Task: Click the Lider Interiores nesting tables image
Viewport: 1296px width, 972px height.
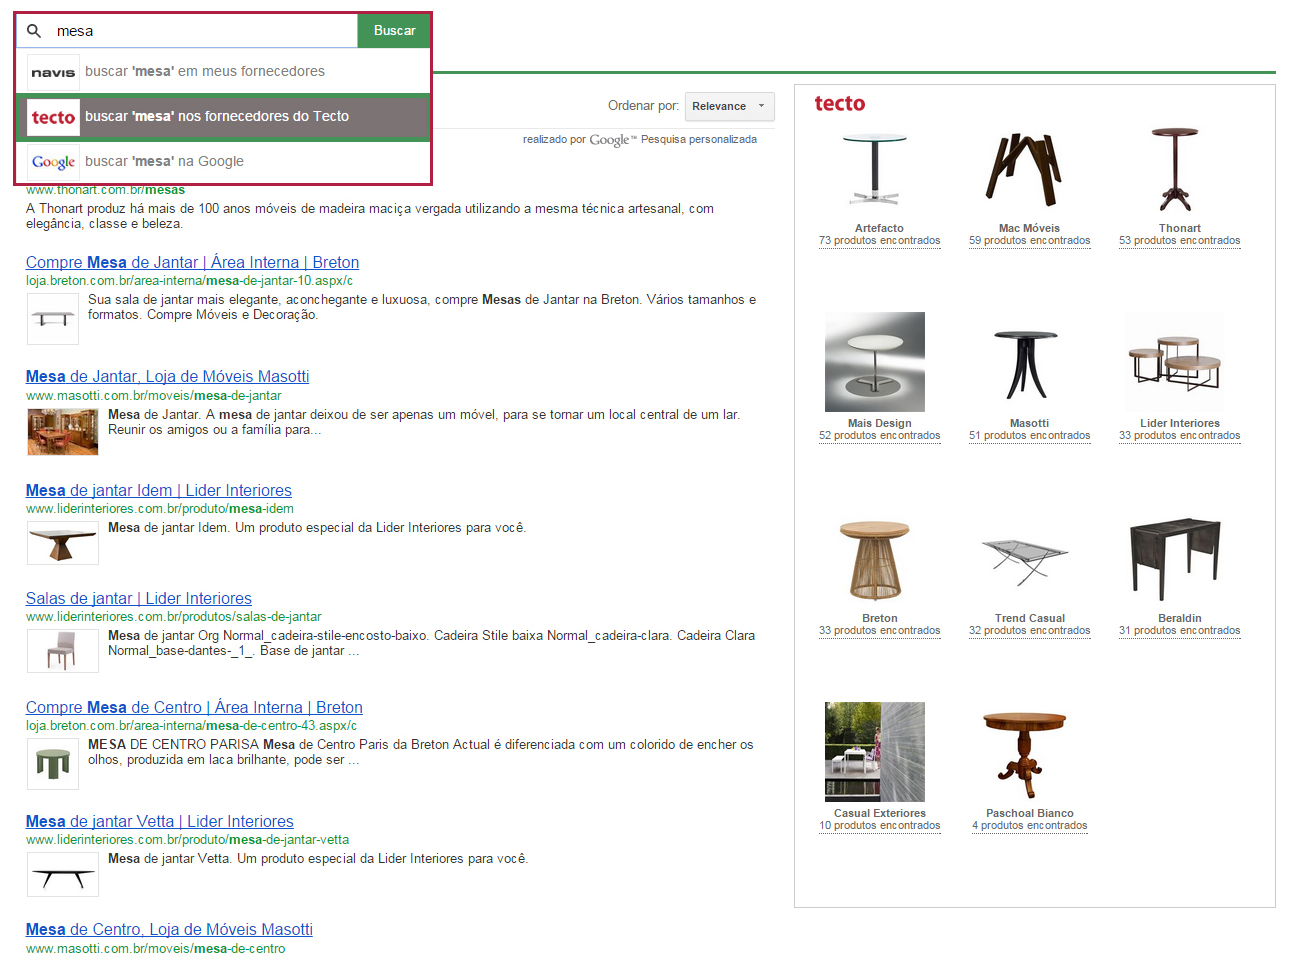Action: click(x=1175, y=362)
